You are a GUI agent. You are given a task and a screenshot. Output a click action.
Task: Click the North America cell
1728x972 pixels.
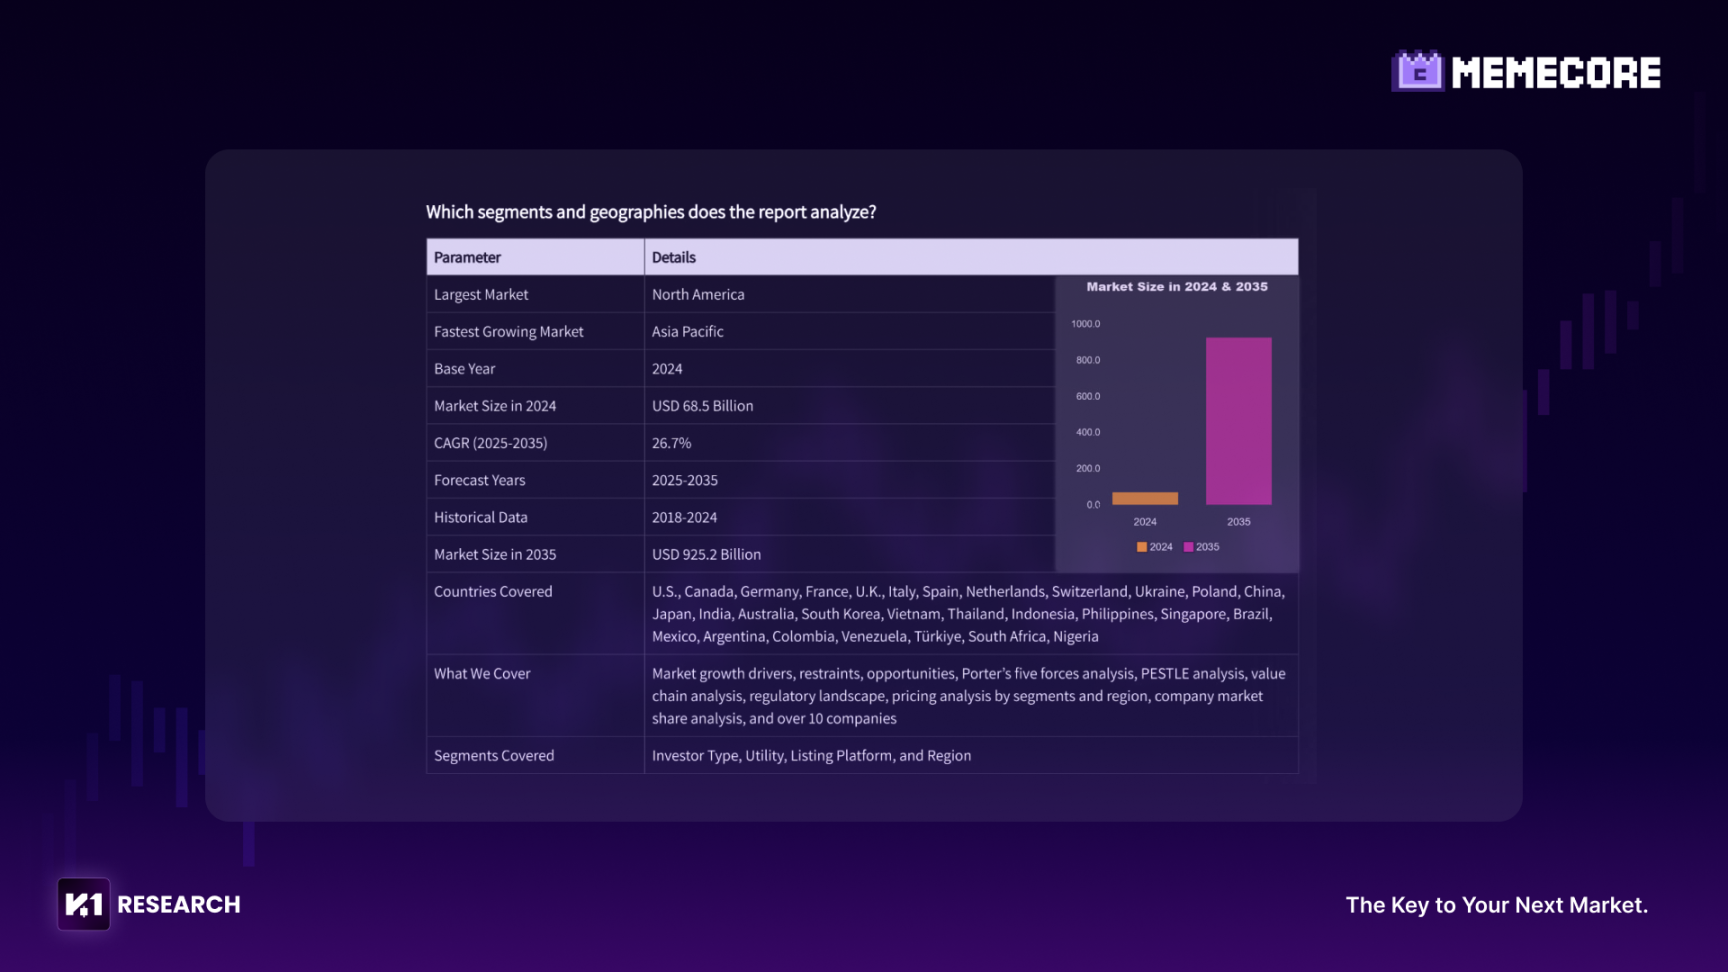pos(698,294)
